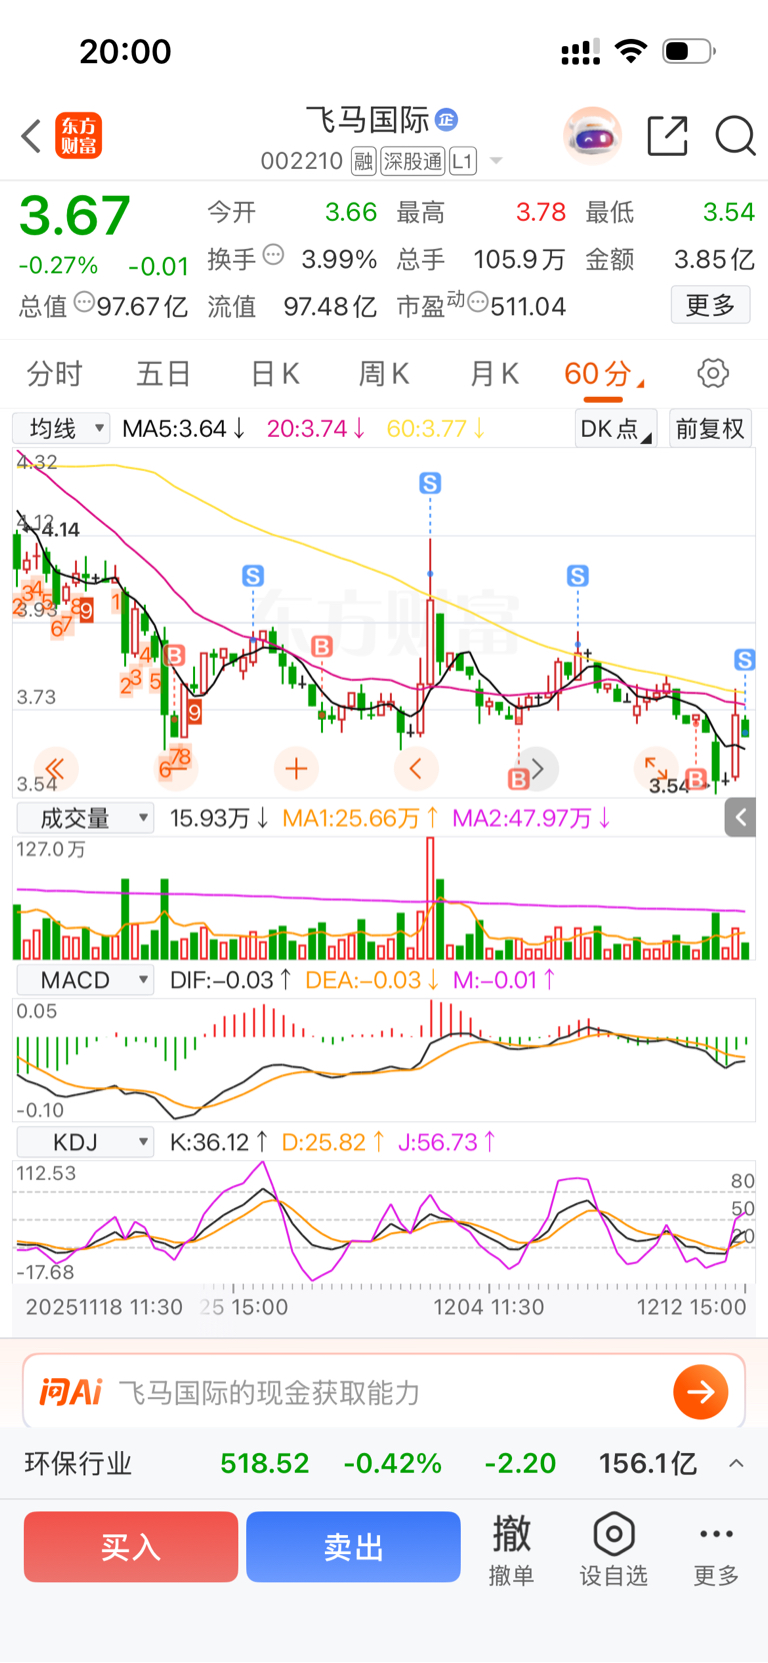The height and width of the screenshot is (1663, 768).
Task: Open the 东方财富 orange logo icon
Action: click(x=78, y=136)
